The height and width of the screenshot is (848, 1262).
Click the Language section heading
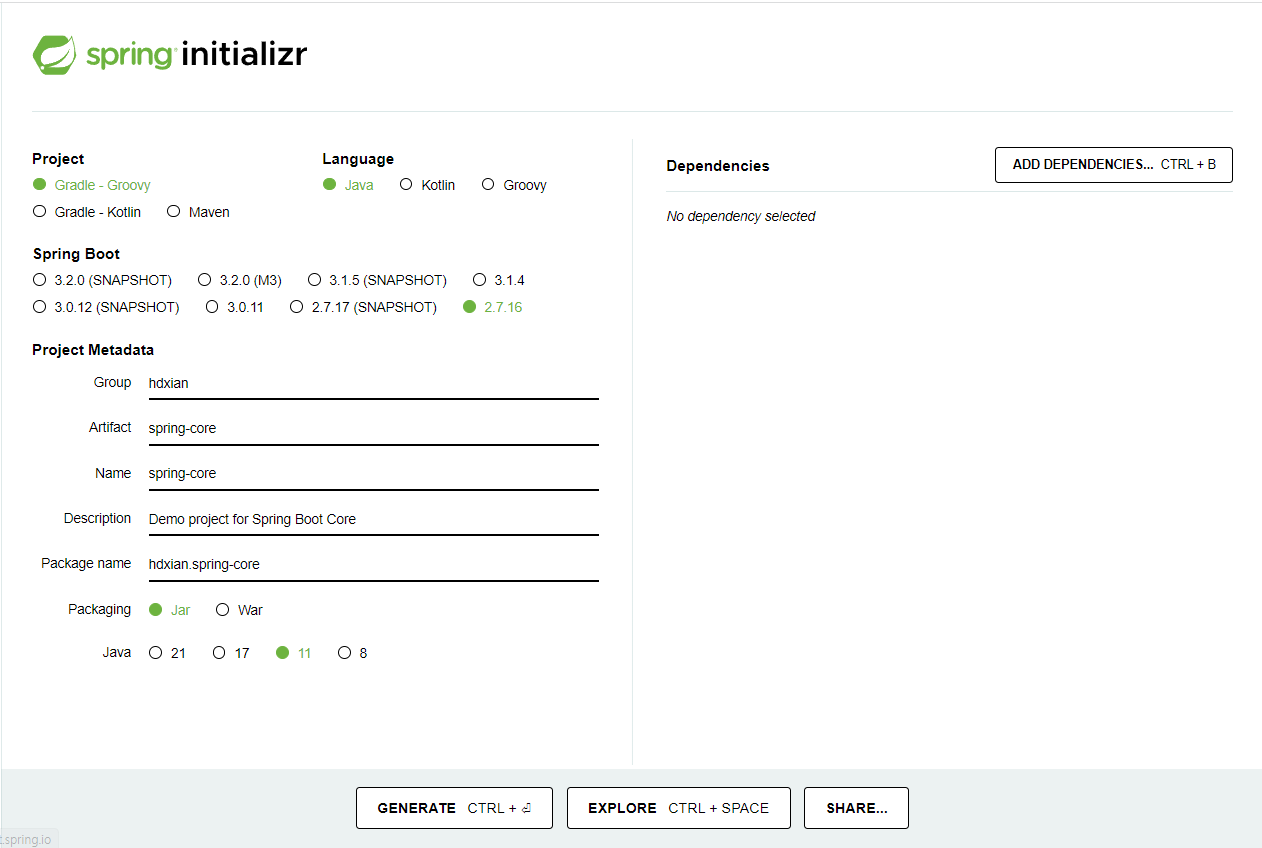click(358, 159)
